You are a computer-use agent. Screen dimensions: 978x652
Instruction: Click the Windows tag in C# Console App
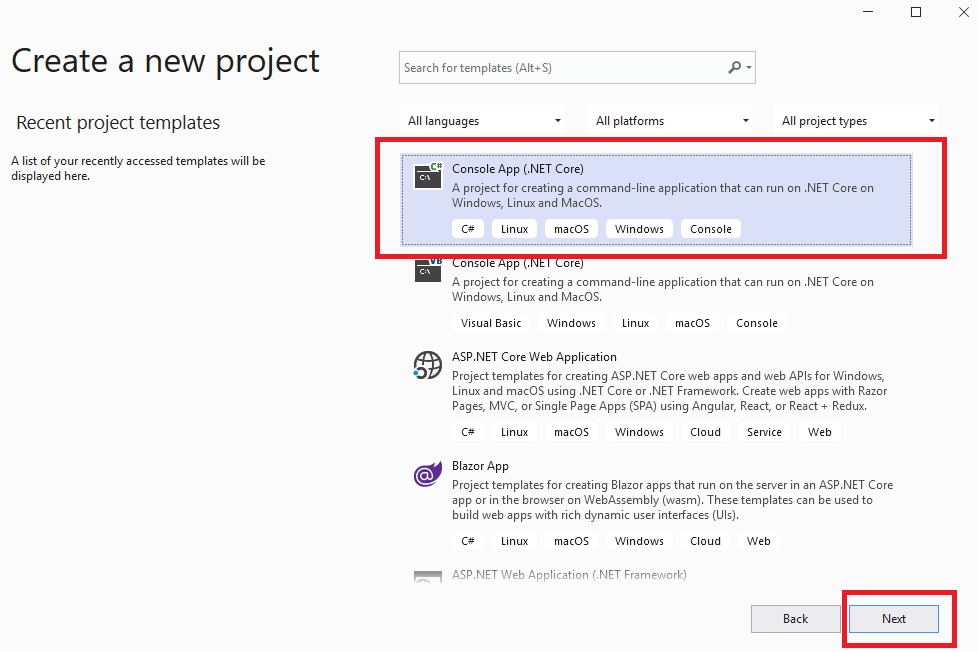(639, 229)
